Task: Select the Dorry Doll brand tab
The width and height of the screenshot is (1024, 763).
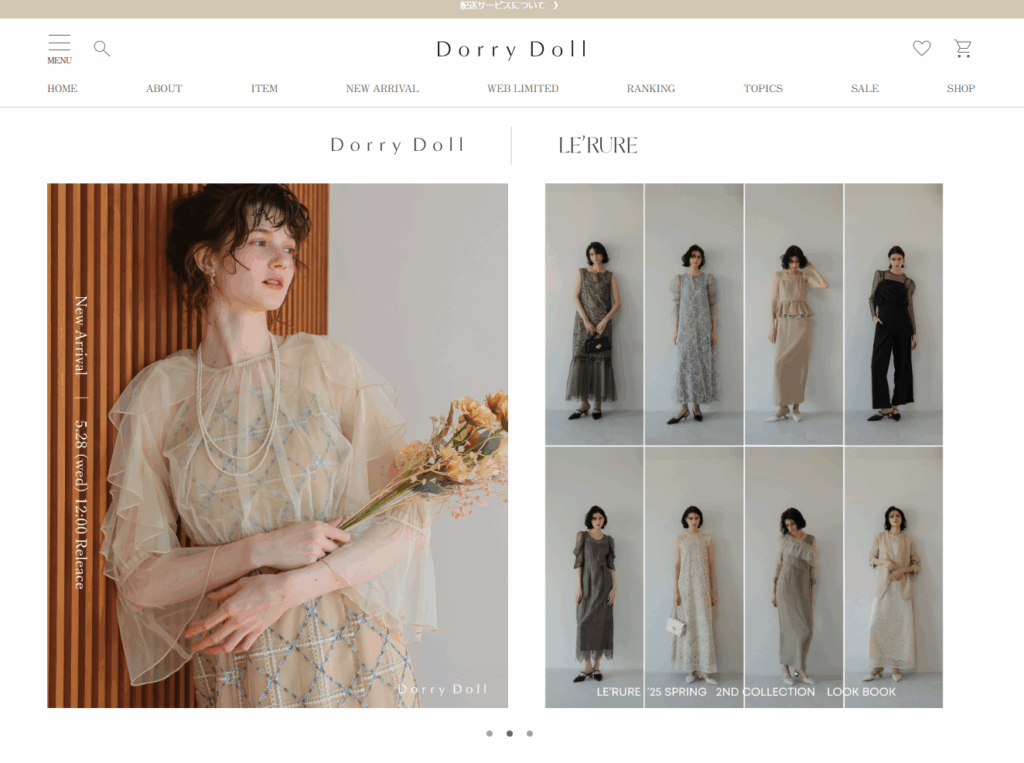Action: (x=397, y=145)
